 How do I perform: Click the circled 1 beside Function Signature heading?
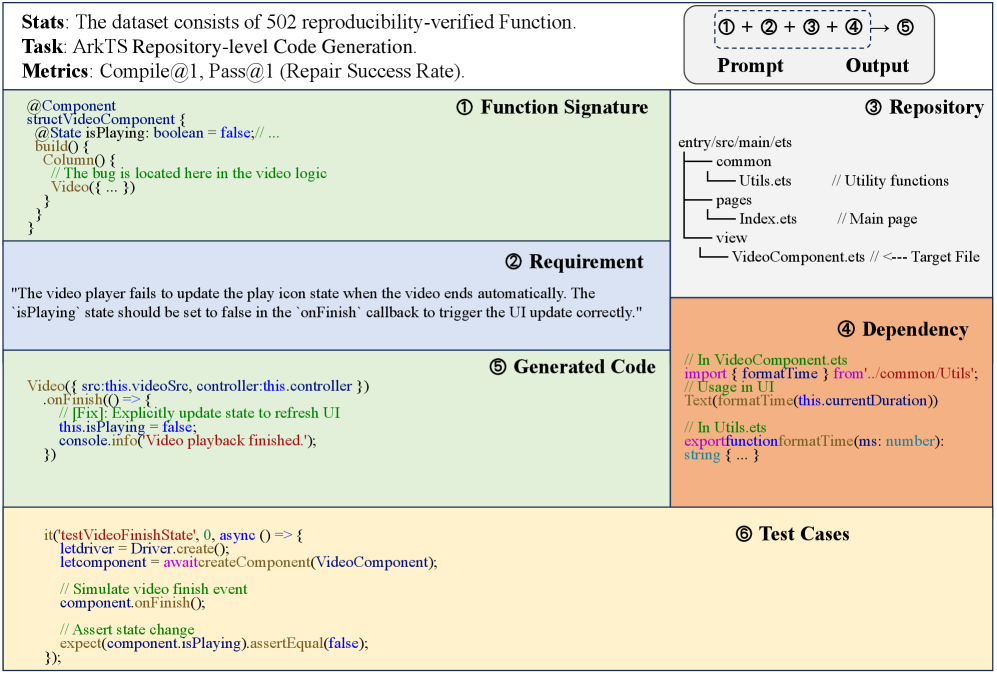(464, 108)
